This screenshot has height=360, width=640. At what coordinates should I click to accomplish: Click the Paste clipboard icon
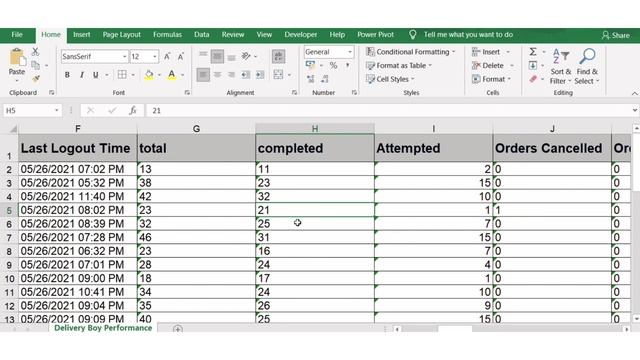pyautogui.click(x=17, y=58)
